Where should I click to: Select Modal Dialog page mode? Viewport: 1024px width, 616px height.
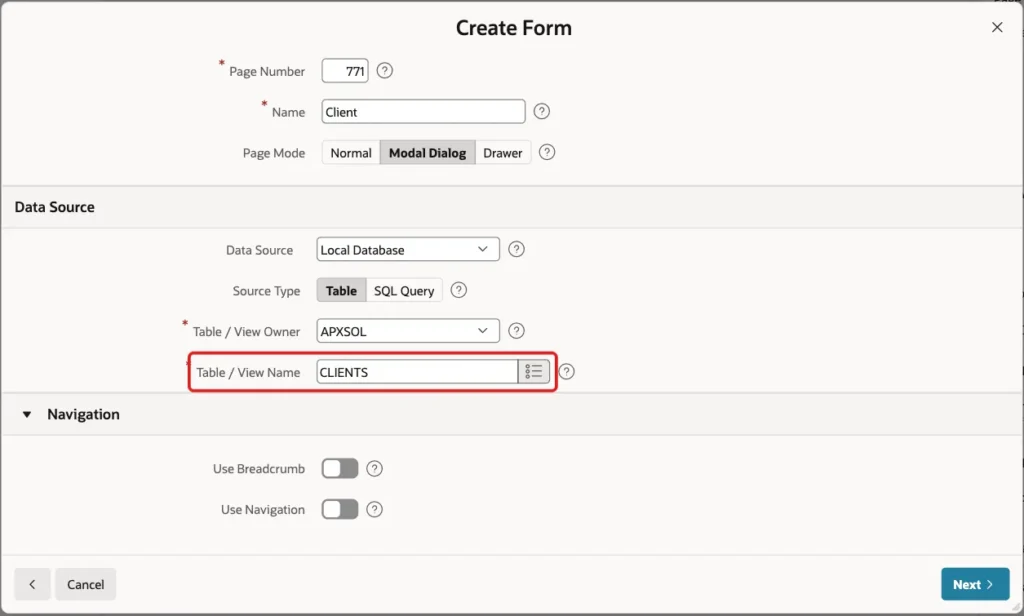pyautogui.click(x=428, y=153)
